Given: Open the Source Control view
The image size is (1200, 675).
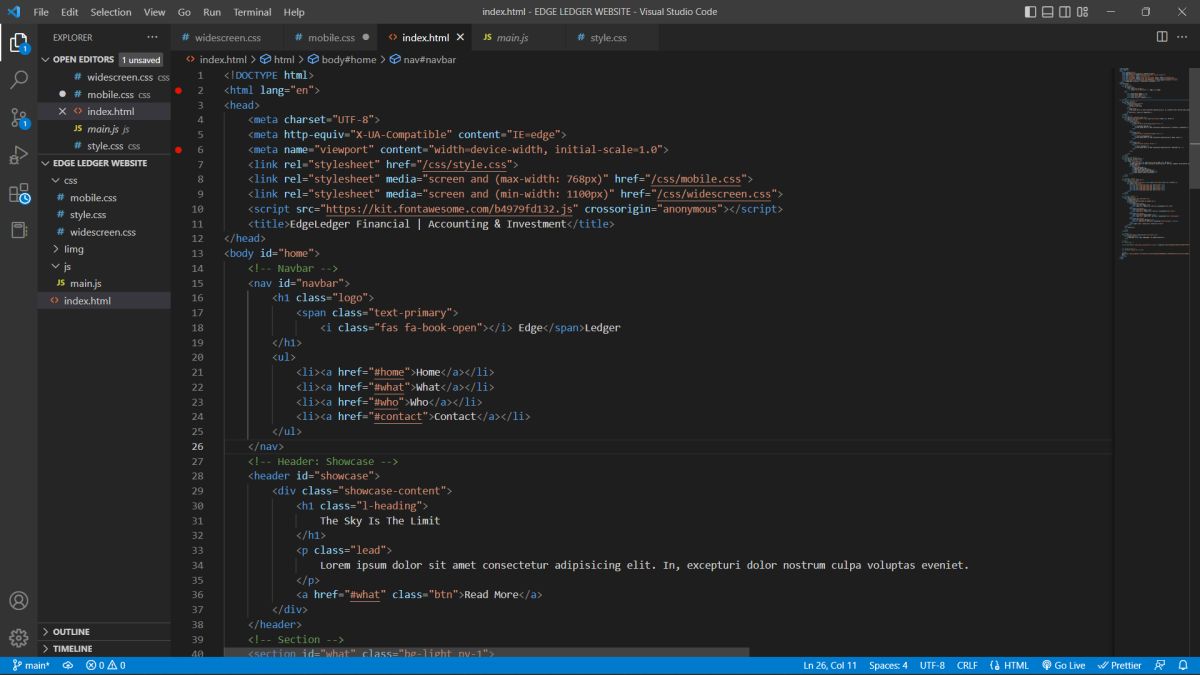Looking at the screenshot, I should [x=19, y=117].
